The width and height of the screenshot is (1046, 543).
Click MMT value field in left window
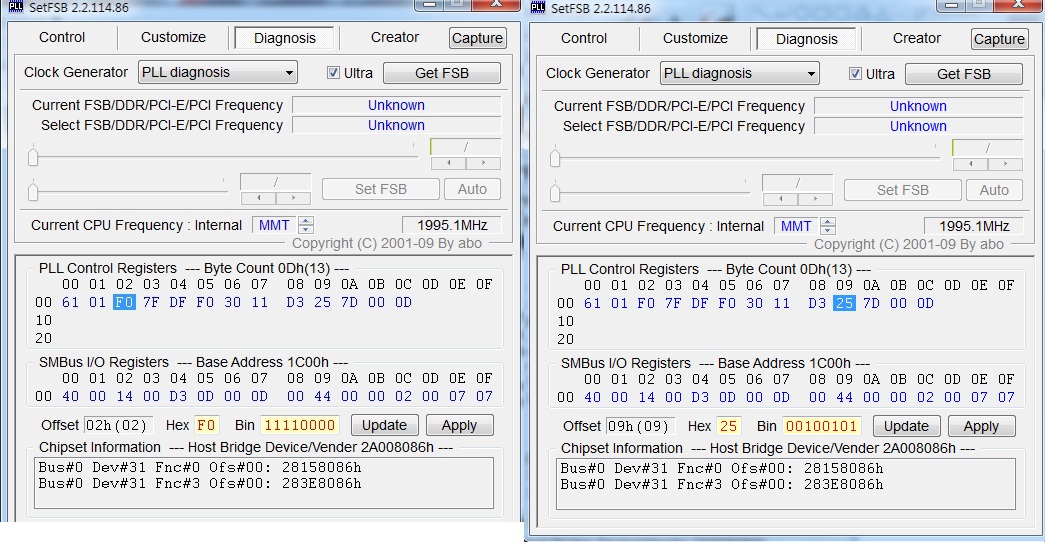coord(274,225)
